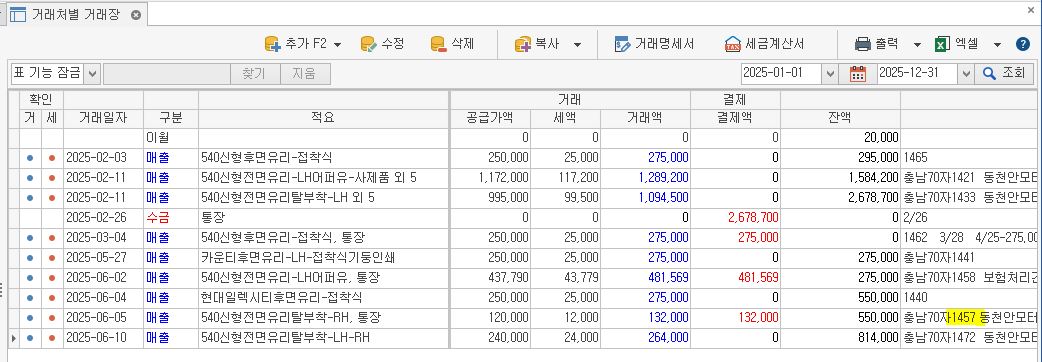Open the 표 기능 잠금 dropdown
1042x362 pixels.
[x=92, y=74]
